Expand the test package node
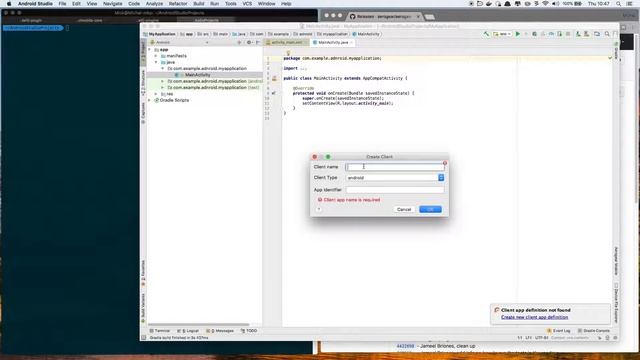This screenshot has width=640, height=360. (162, 87)
